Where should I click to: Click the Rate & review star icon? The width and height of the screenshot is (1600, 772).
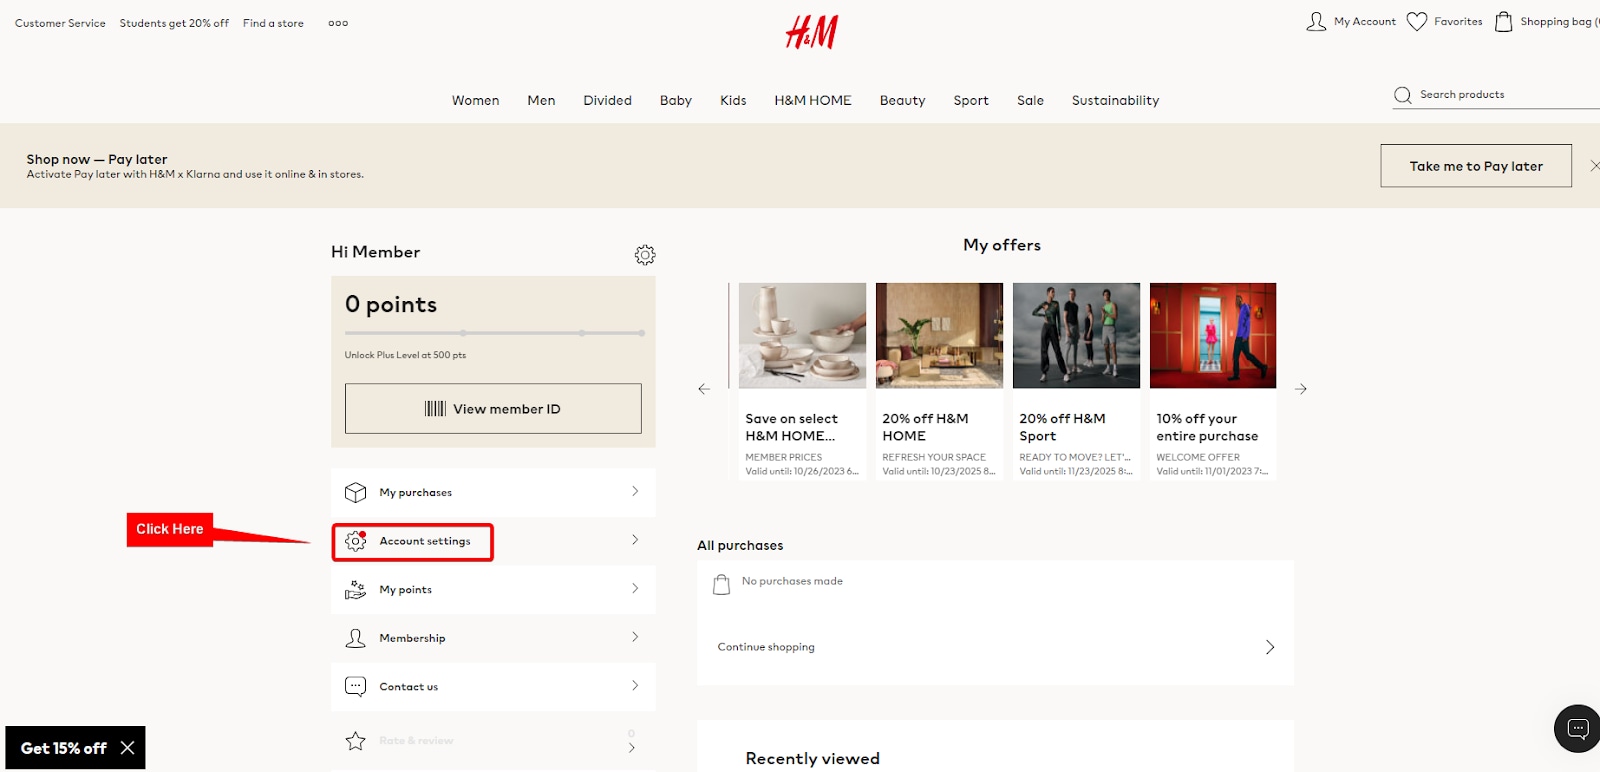(x=355, y=741)
